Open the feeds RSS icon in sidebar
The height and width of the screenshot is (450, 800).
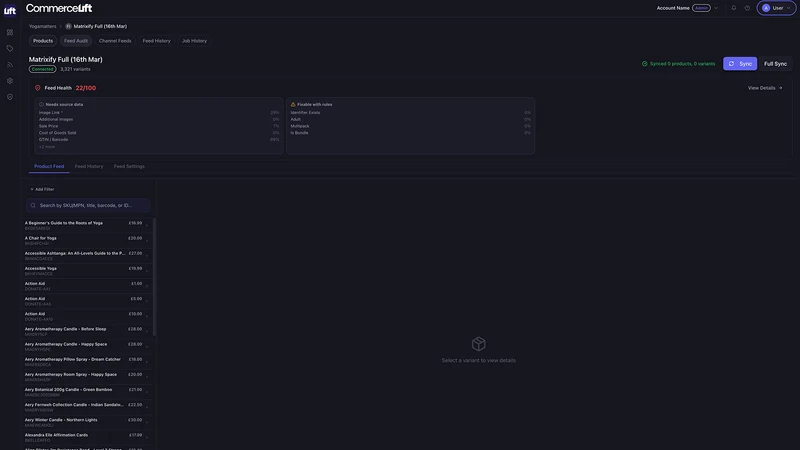coord(10,65)
